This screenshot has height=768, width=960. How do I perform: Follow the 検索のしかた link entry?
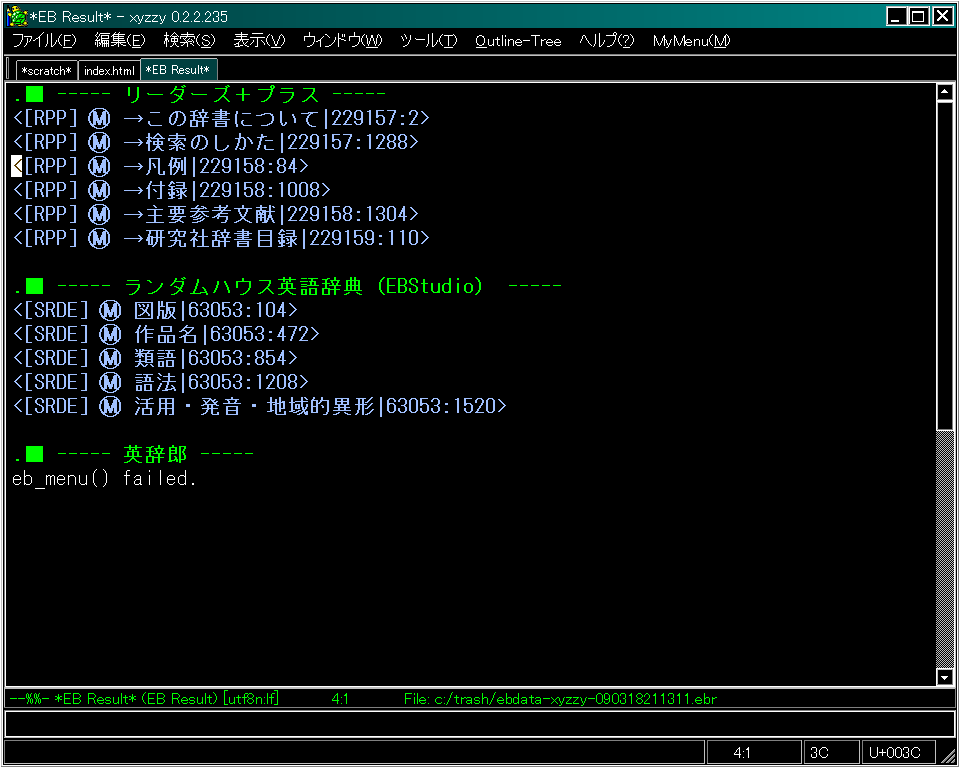[216, 142]
